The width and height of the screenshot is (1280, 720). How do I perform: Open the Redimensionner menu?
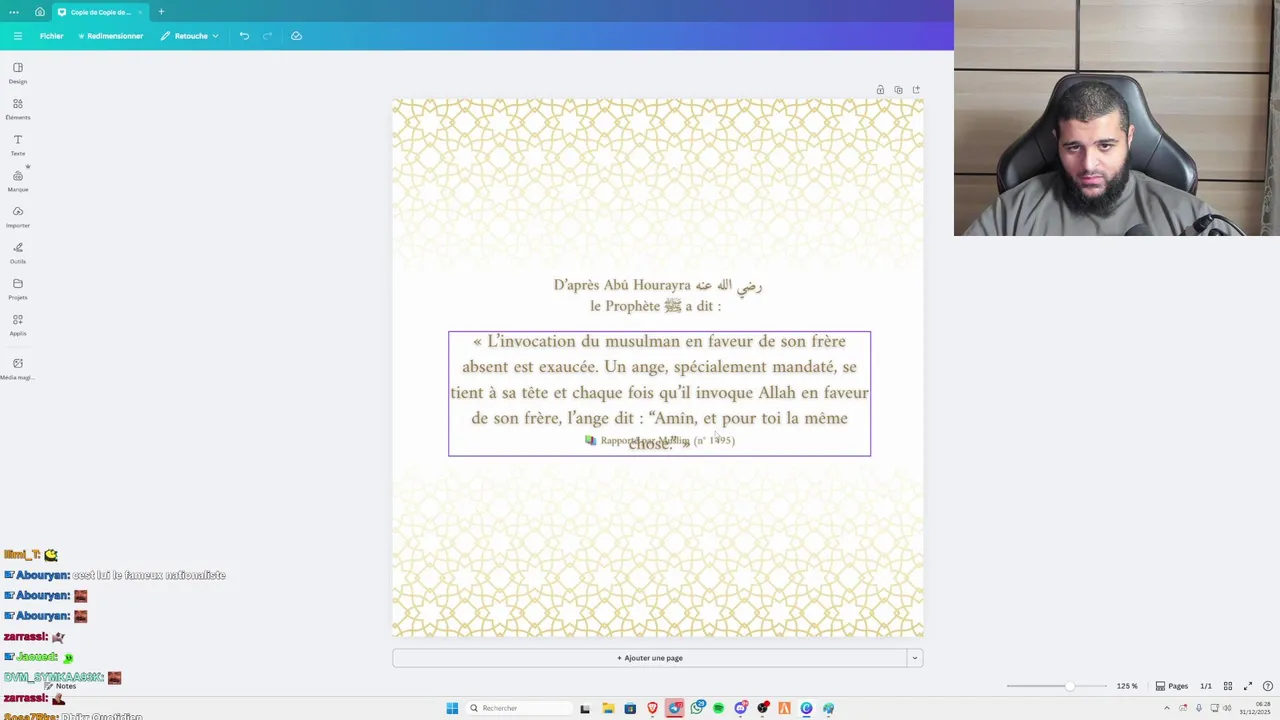pos(111,36)
